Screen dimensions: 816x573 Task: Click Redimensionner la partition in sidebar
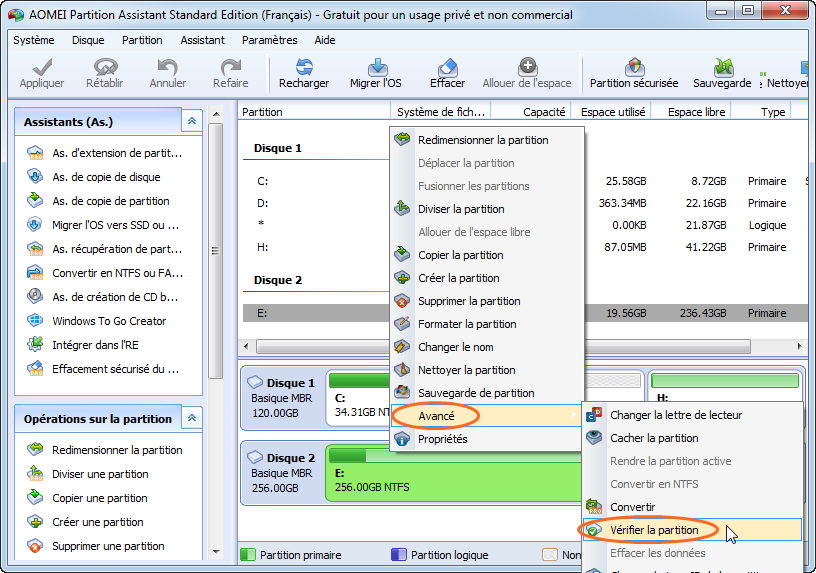pos(106,450)
